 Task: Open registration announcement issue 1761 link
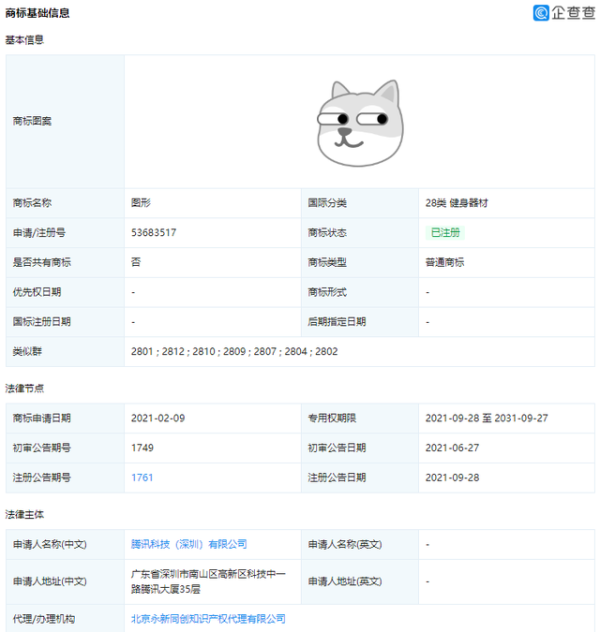(x=142, y=478)
